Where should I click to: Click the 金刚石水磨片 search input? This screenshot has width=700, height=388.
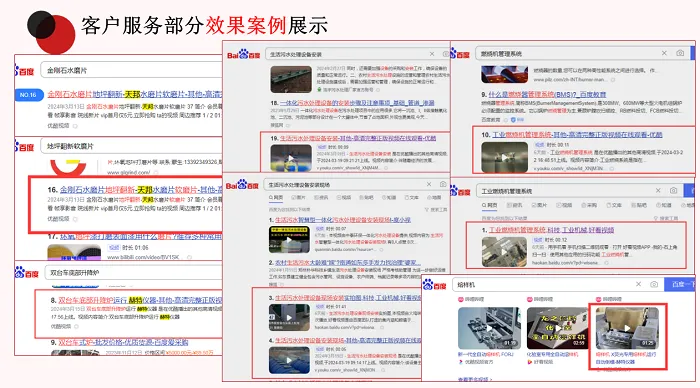tap(132, 70)
